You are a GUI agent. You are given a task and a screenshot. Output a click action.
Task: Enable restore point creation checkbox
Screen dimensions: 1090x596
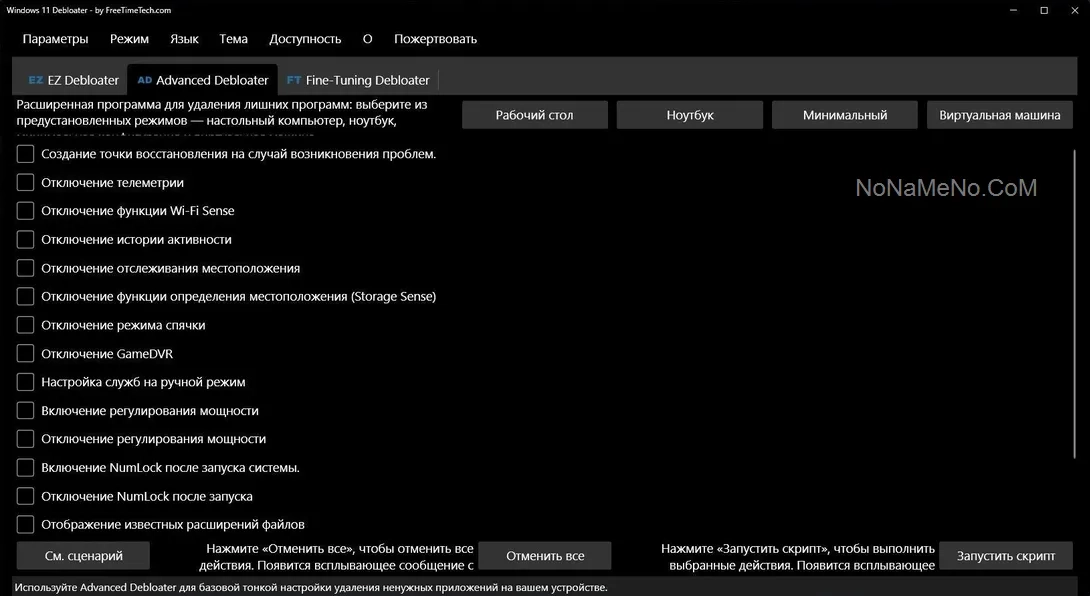(26, 154)
